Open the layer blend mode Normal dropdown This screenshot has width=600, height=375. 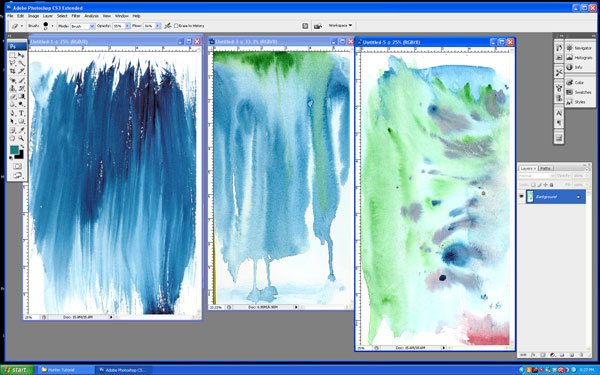point(537,176)
